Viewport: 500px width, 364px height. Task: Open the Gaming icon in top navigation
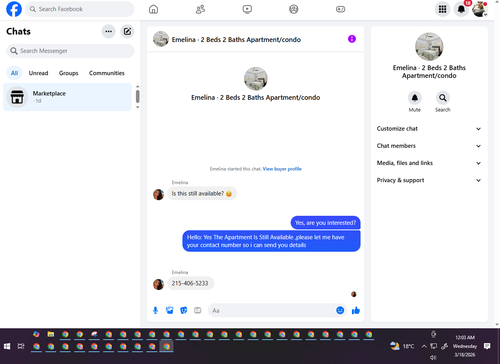pos(340,9)
